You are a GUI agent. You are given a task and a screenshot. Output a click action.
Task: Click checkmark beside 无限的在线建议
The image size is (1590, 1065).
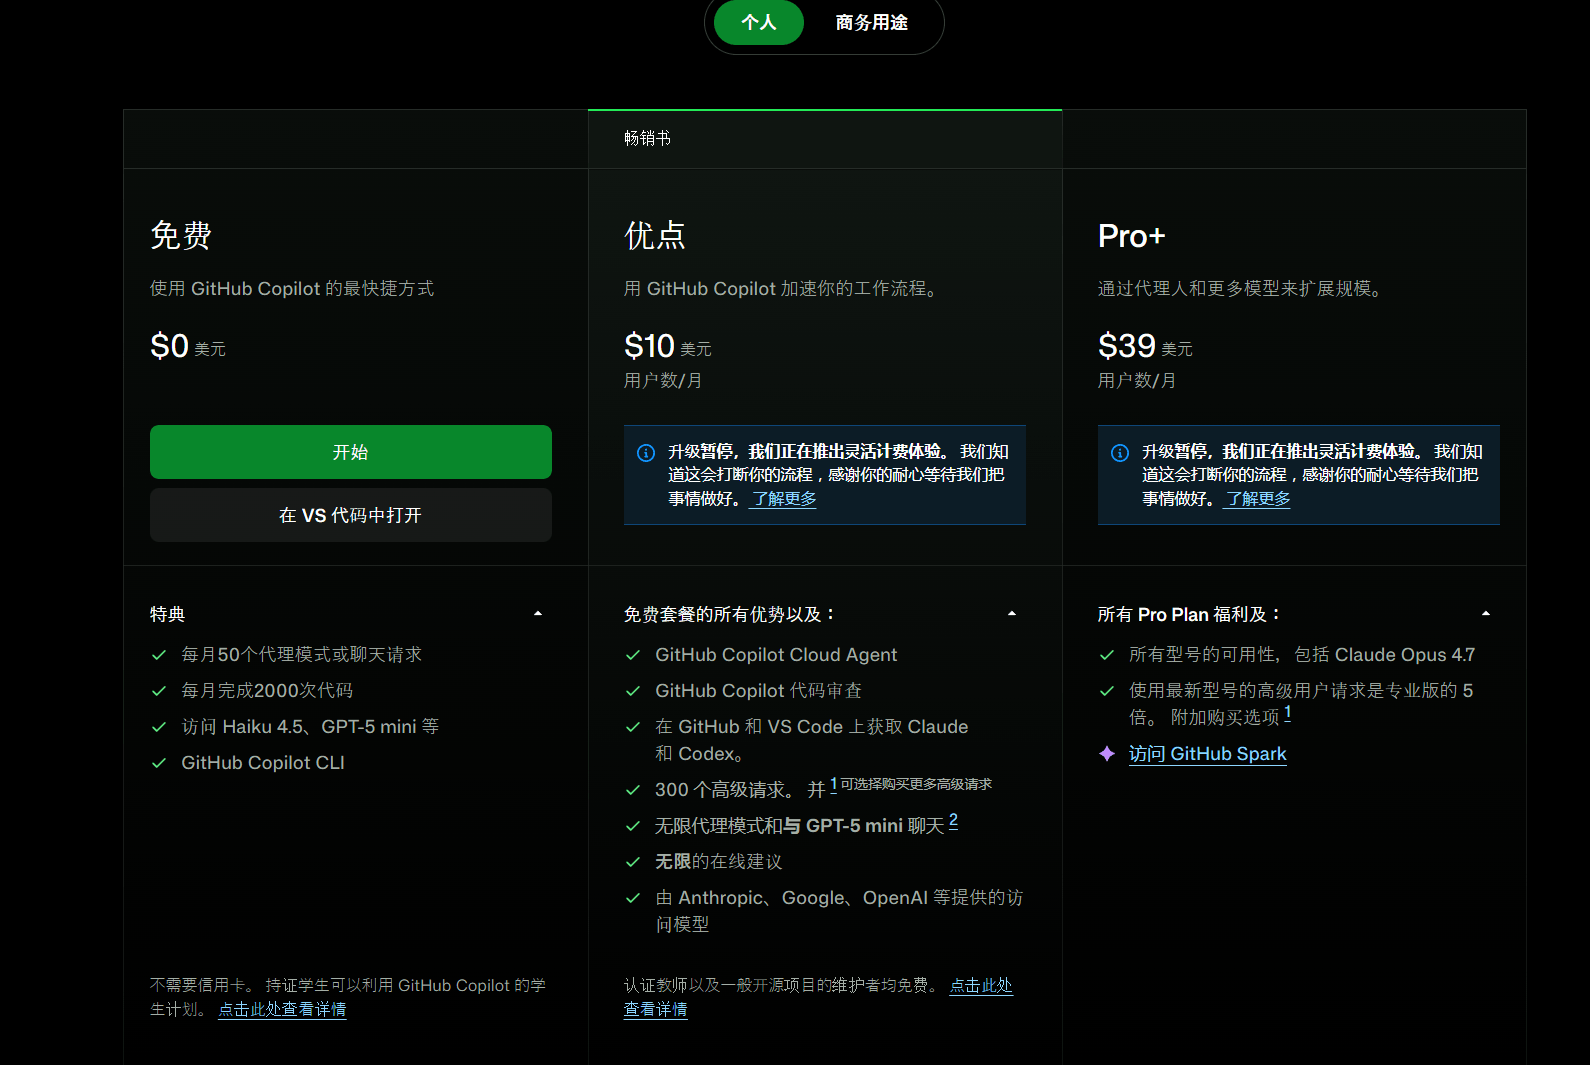[632, 862]
